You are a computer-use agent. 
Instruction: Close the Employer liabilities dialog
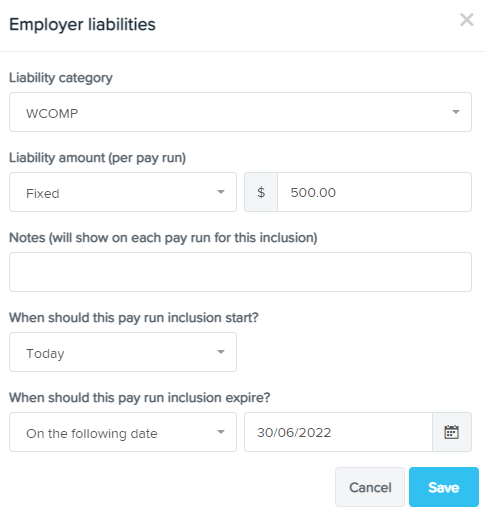pos(467,20)
